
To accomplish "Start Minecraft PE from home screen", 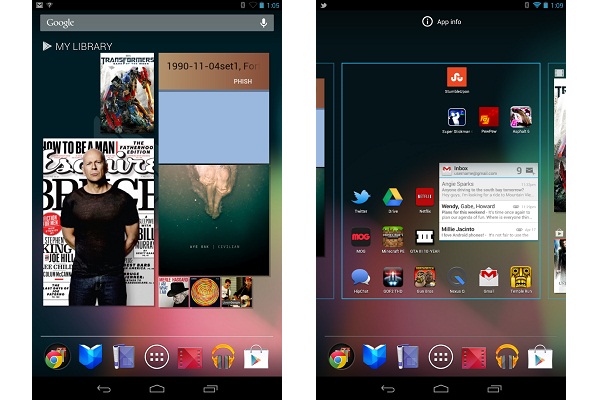I will click(392, 237).
